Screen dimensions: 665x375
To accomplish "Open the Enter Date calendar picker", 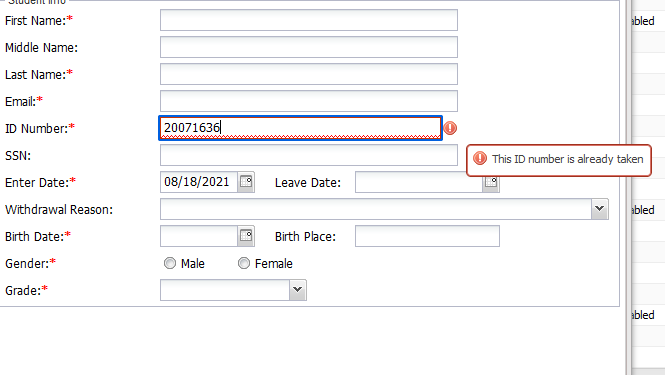I will tap(246, 182).
